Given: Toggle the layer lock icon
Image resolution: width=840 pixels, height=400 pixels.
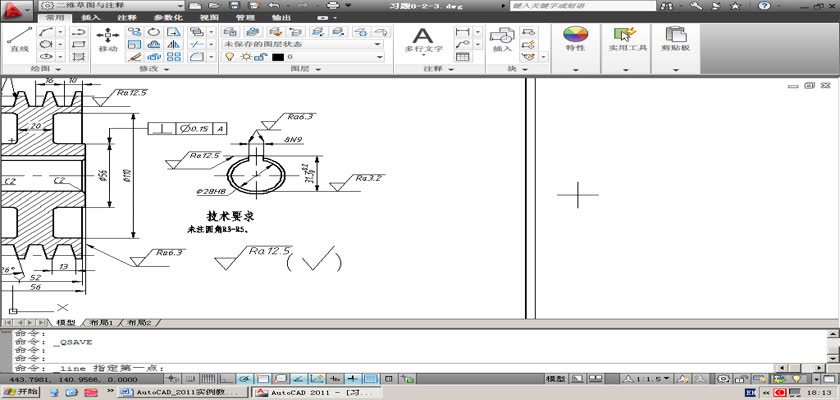Looking at the screenshot, I should click(x=257, y=57).
